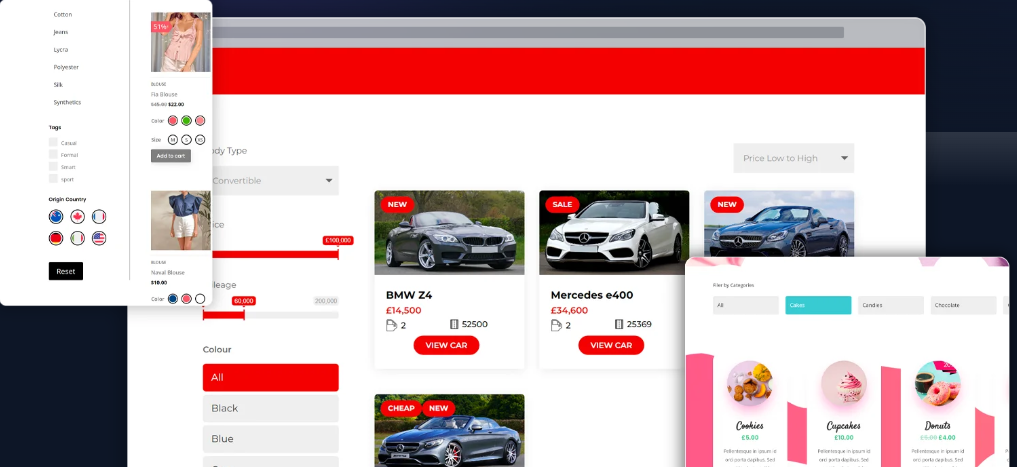1017x467 pixels.
Task: Choose size M for Fia Blouse
Action: [173, 139]
